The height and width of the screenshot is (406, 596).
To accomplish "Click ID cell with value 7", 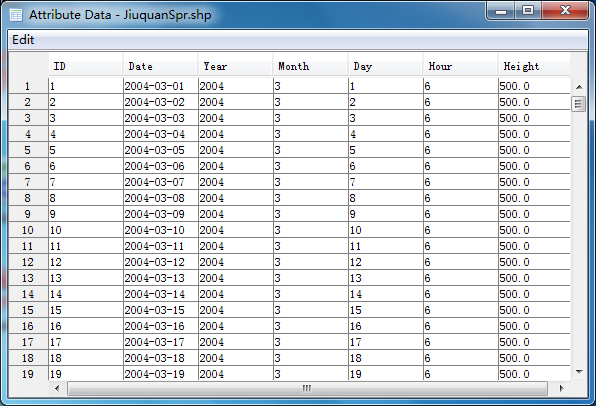I will pyautogui.click(x=86, y=182).
